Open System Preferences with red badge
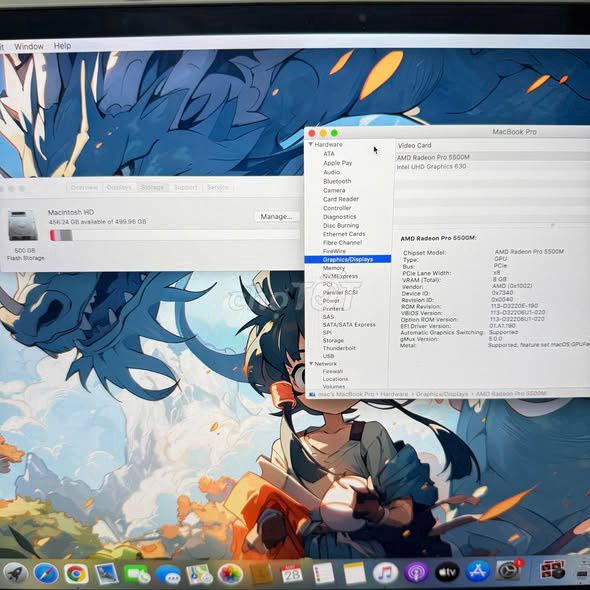Viewport: 590px width, 590px height. click(x=508, y=570)
